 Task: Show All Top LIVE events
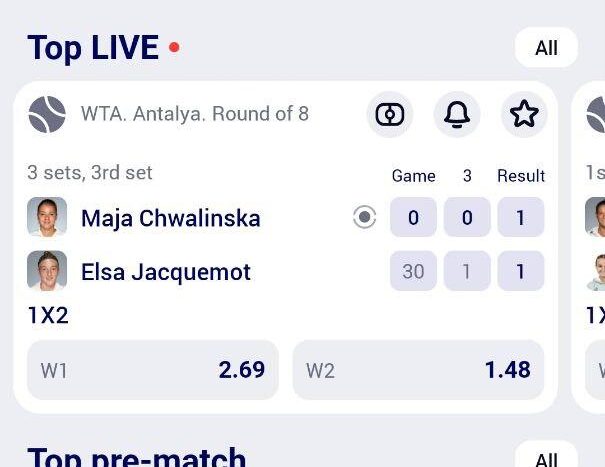click(x=546, y=47)
